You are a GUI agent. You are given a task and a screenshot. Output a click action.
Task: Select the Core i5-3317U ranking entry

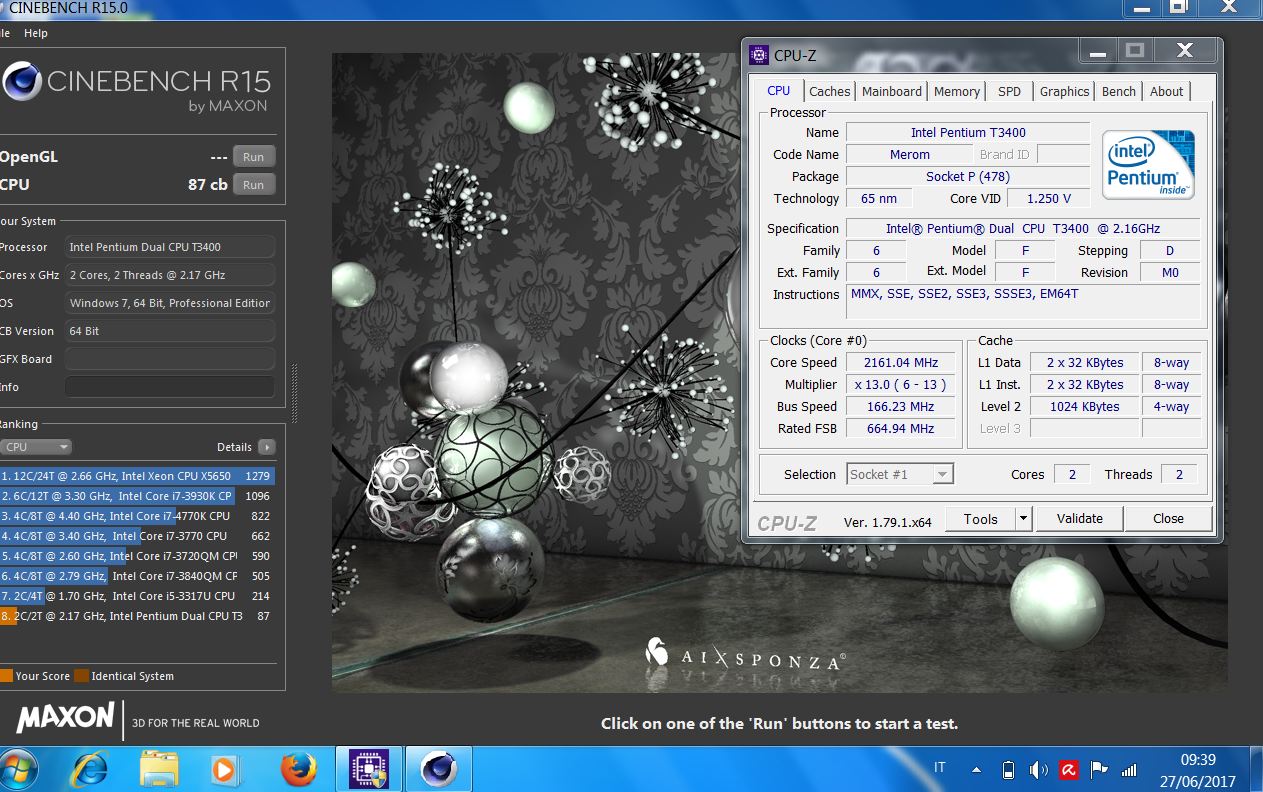pyautogui.click(x=137, y=596)
